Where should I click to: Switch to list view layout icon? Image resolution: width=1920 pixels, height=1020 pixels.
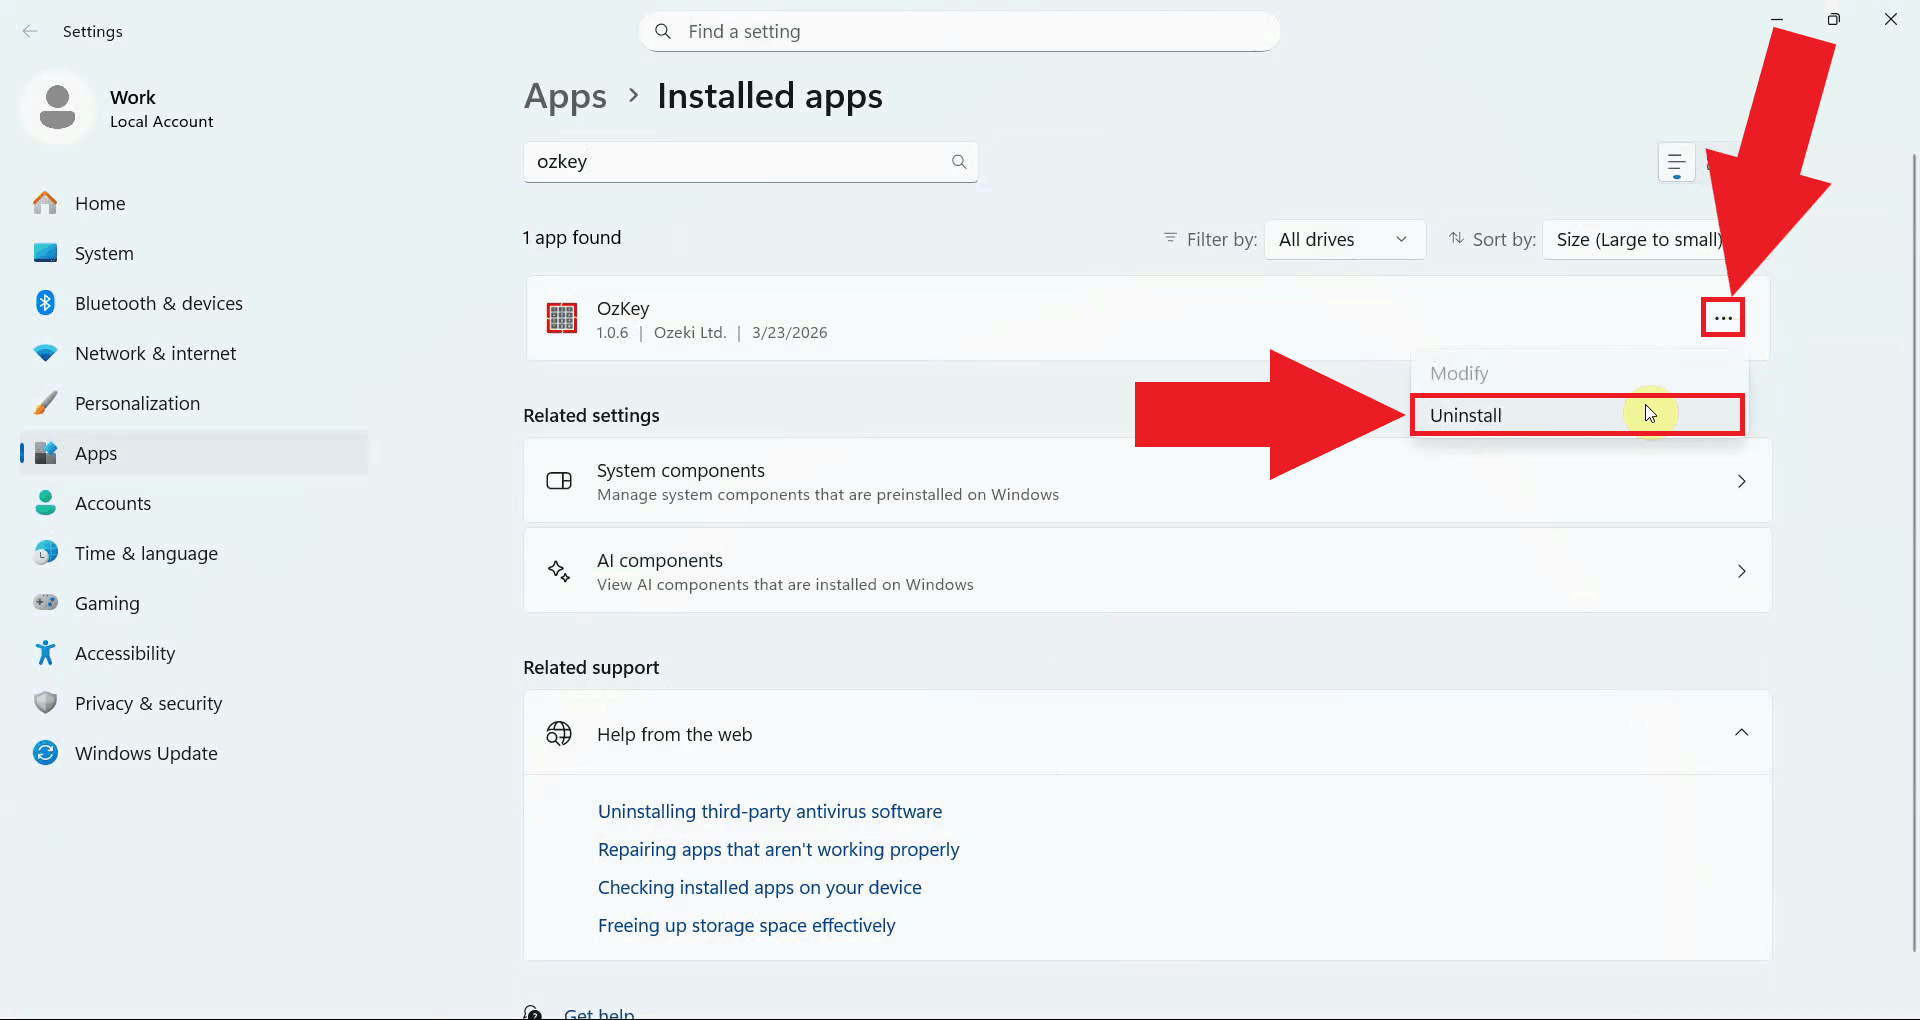(1676, 162)
